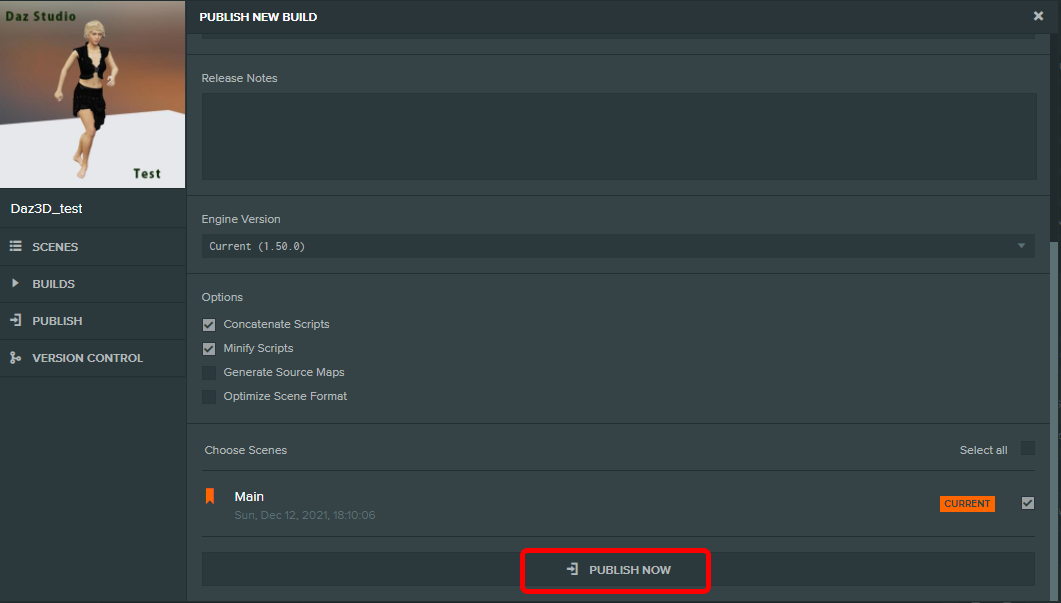Tick the Select all scenes checkbox
Screen dimensions: 1061x603
pos(1028,448)
